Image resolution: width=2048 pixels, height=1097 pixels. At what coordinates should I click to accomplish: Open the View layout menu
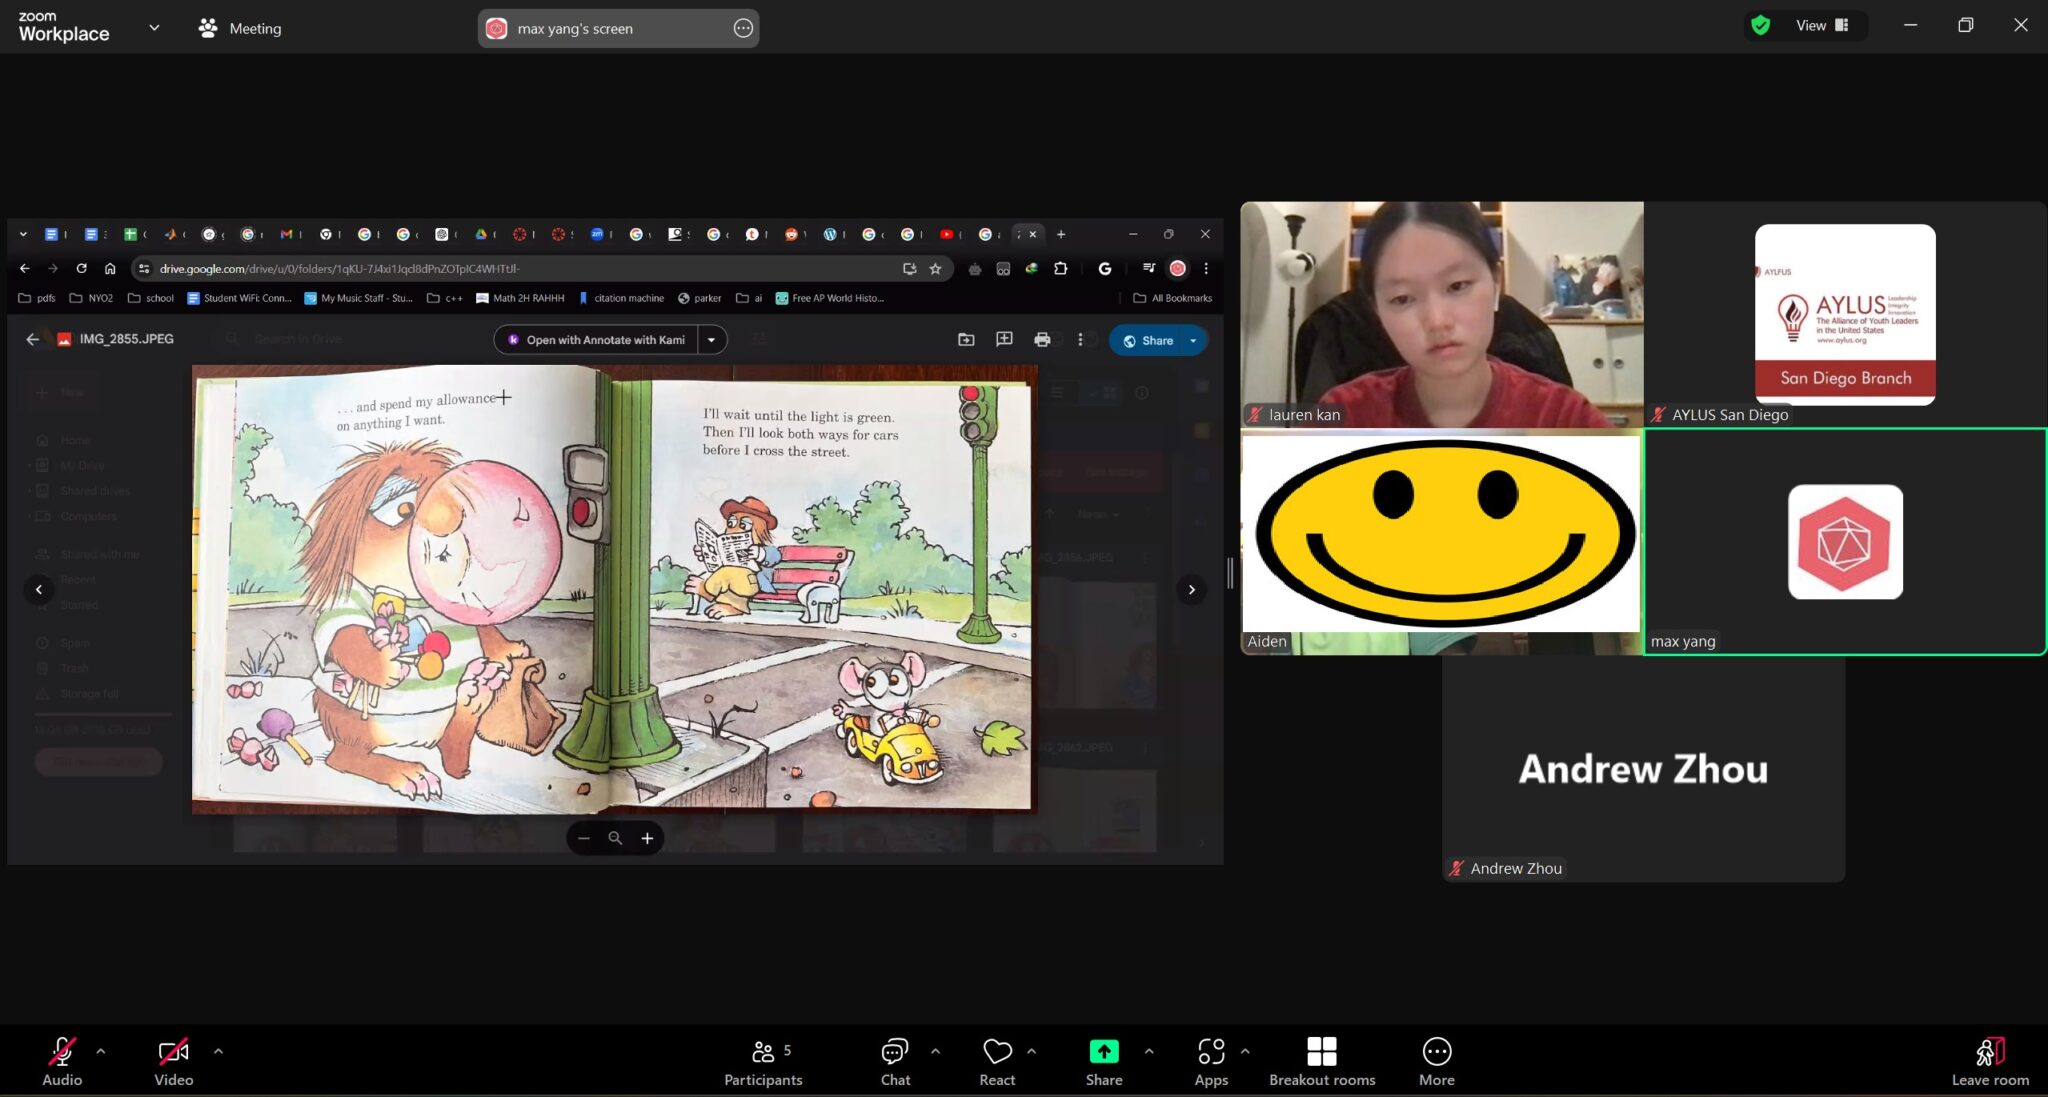click(1822, 26)
